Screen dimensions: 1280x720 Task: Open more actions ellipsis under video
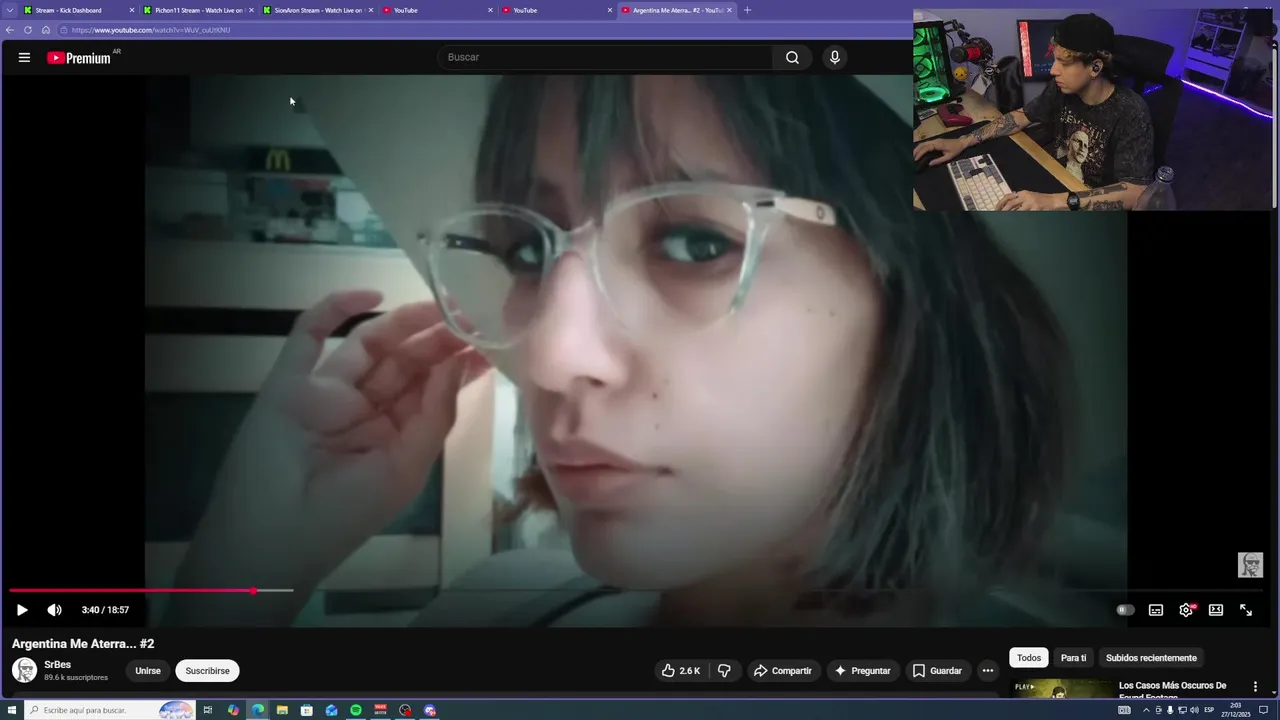click(988, 671)
